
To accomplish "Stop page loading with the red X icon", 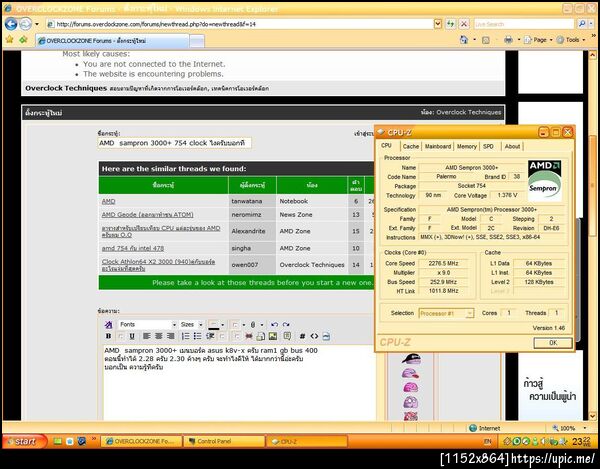I will [464, 24].
